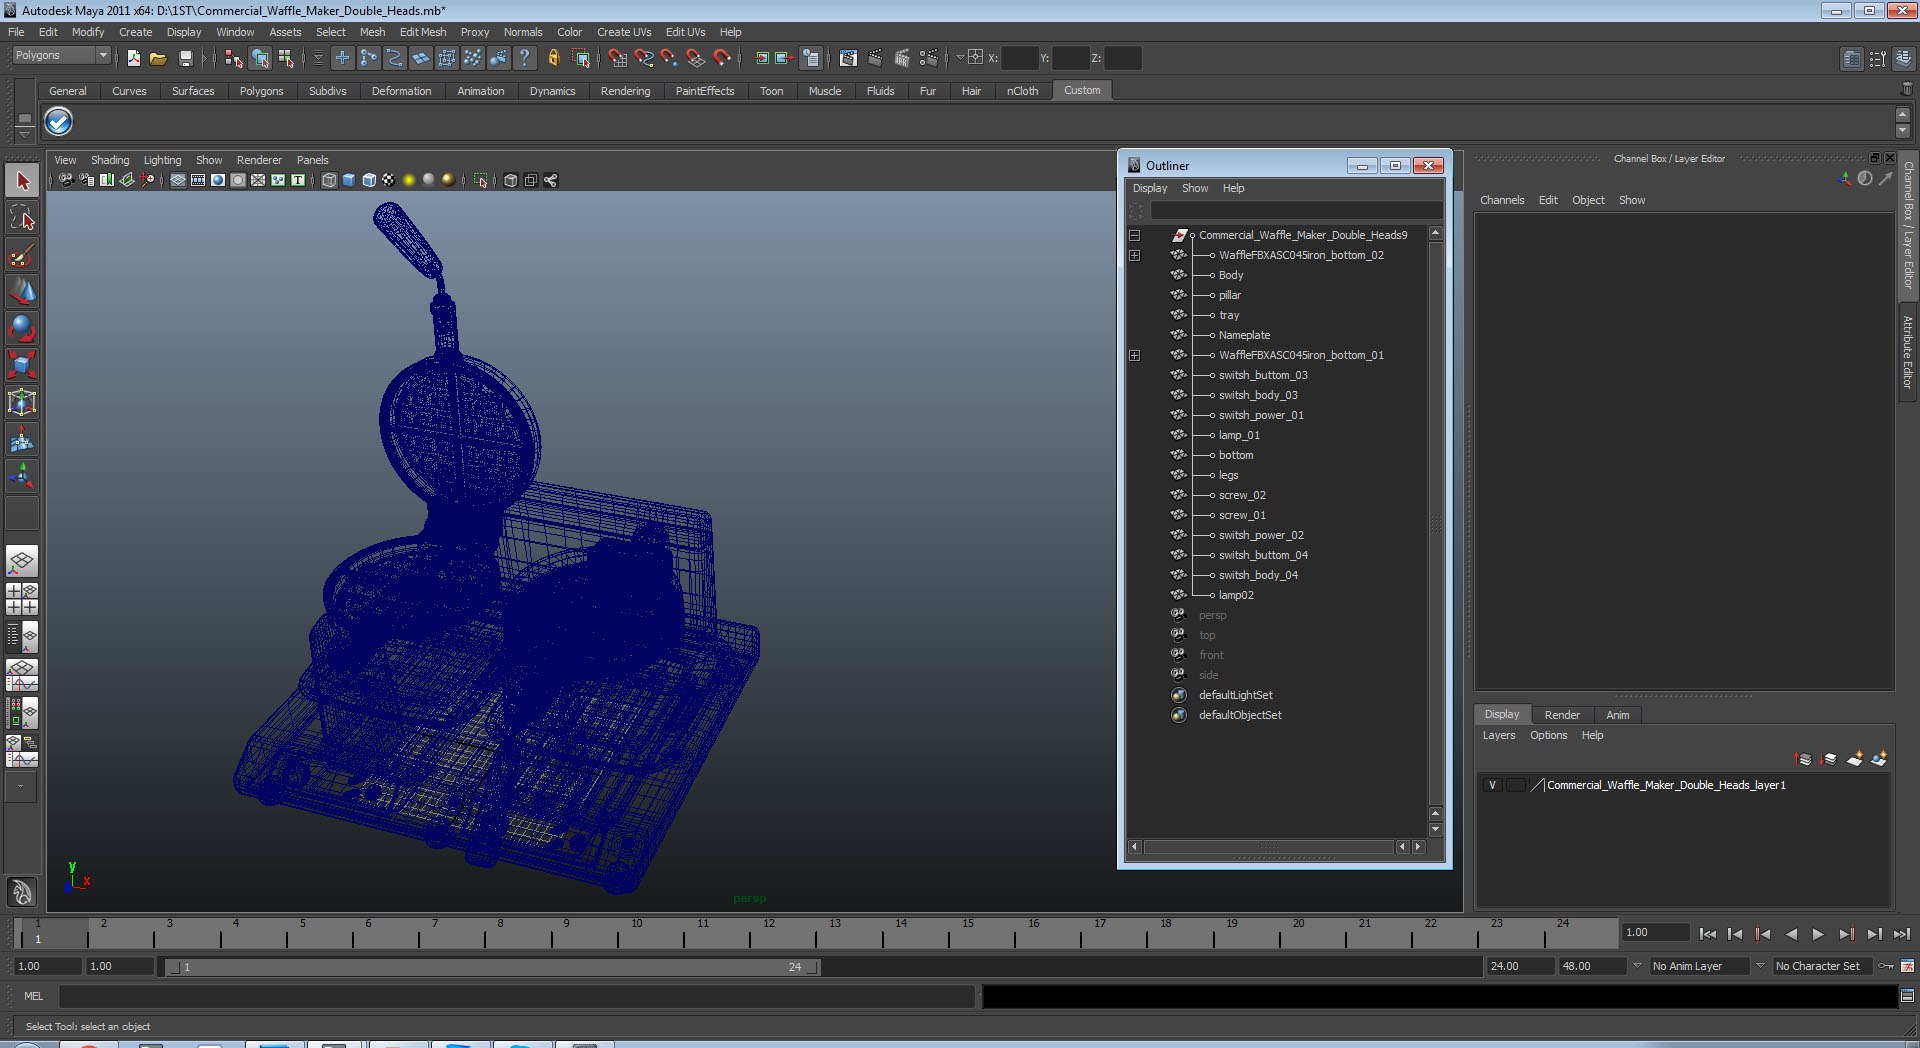Open the No Anim Layer dropdown
Screen dimensions: 1920x1048
click(x=1637, y=966)
